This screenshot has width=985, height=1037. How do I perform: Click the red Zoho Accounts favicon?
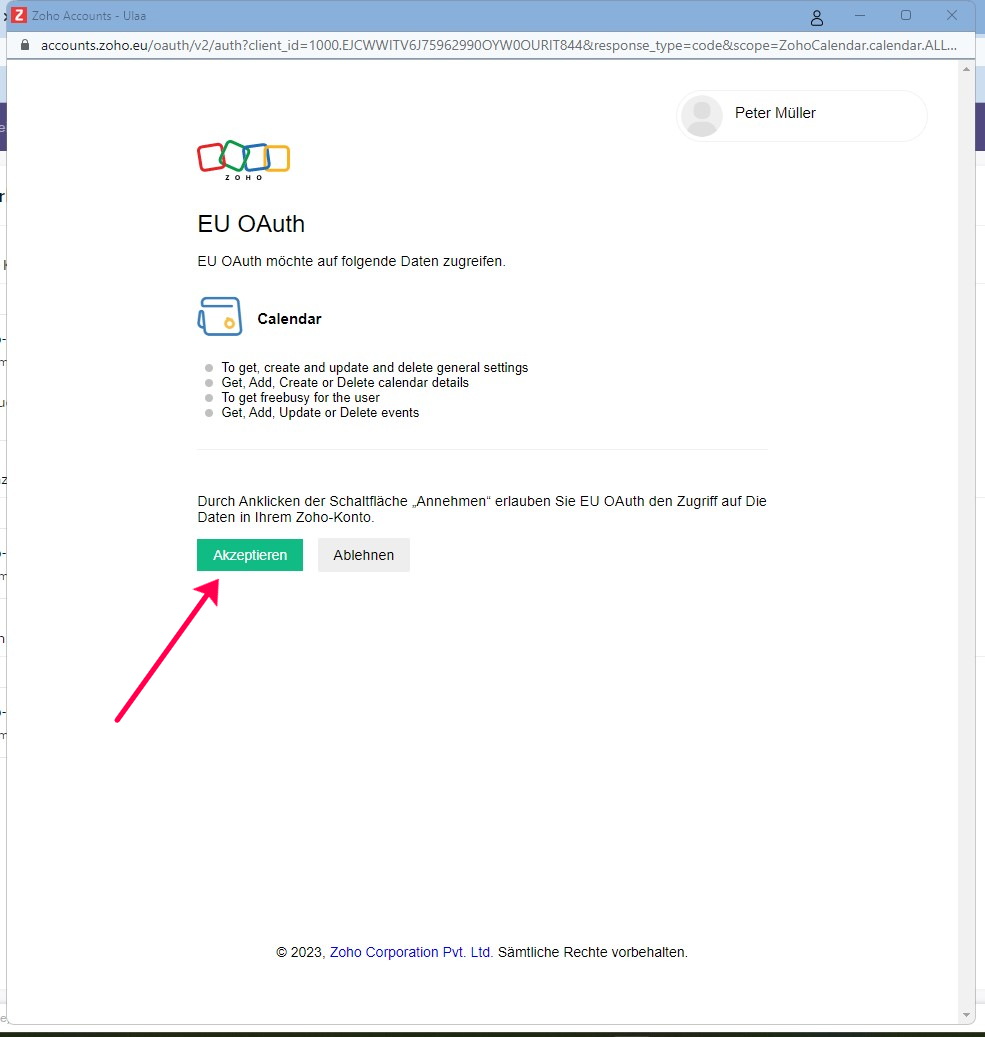pyautogui.click(x=19, y=15)
